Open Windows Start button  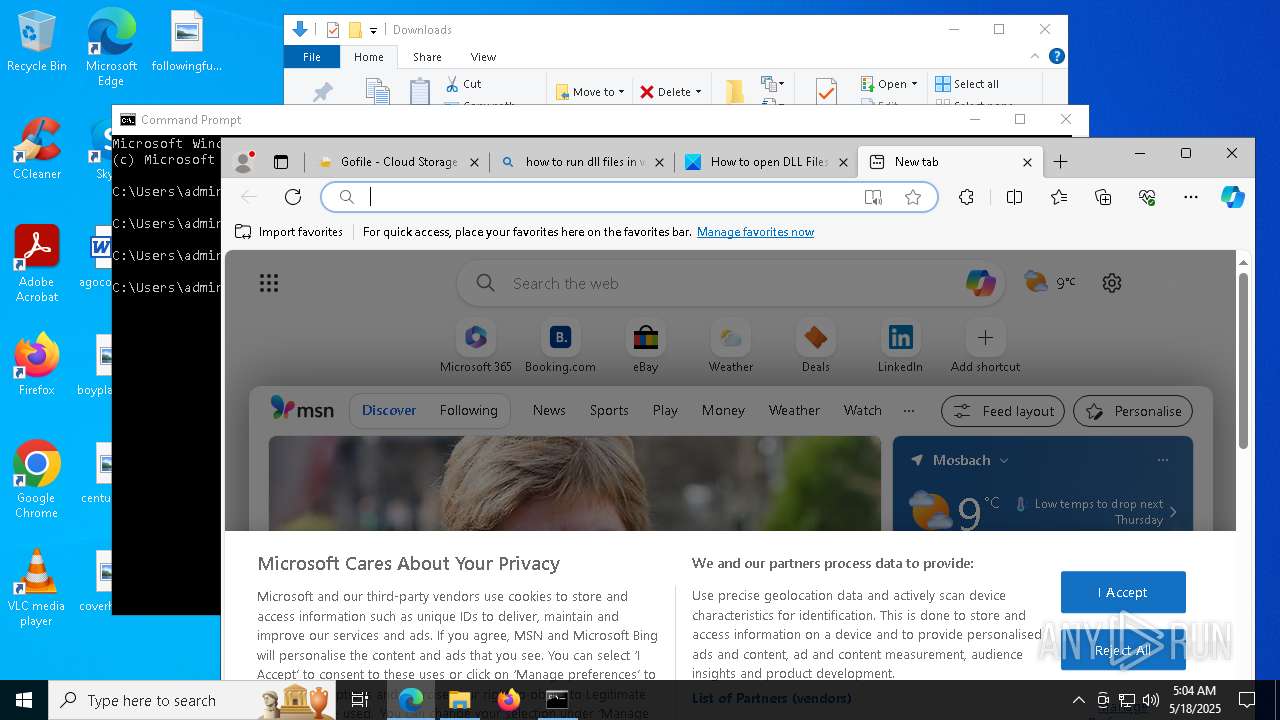coord(24,700)
